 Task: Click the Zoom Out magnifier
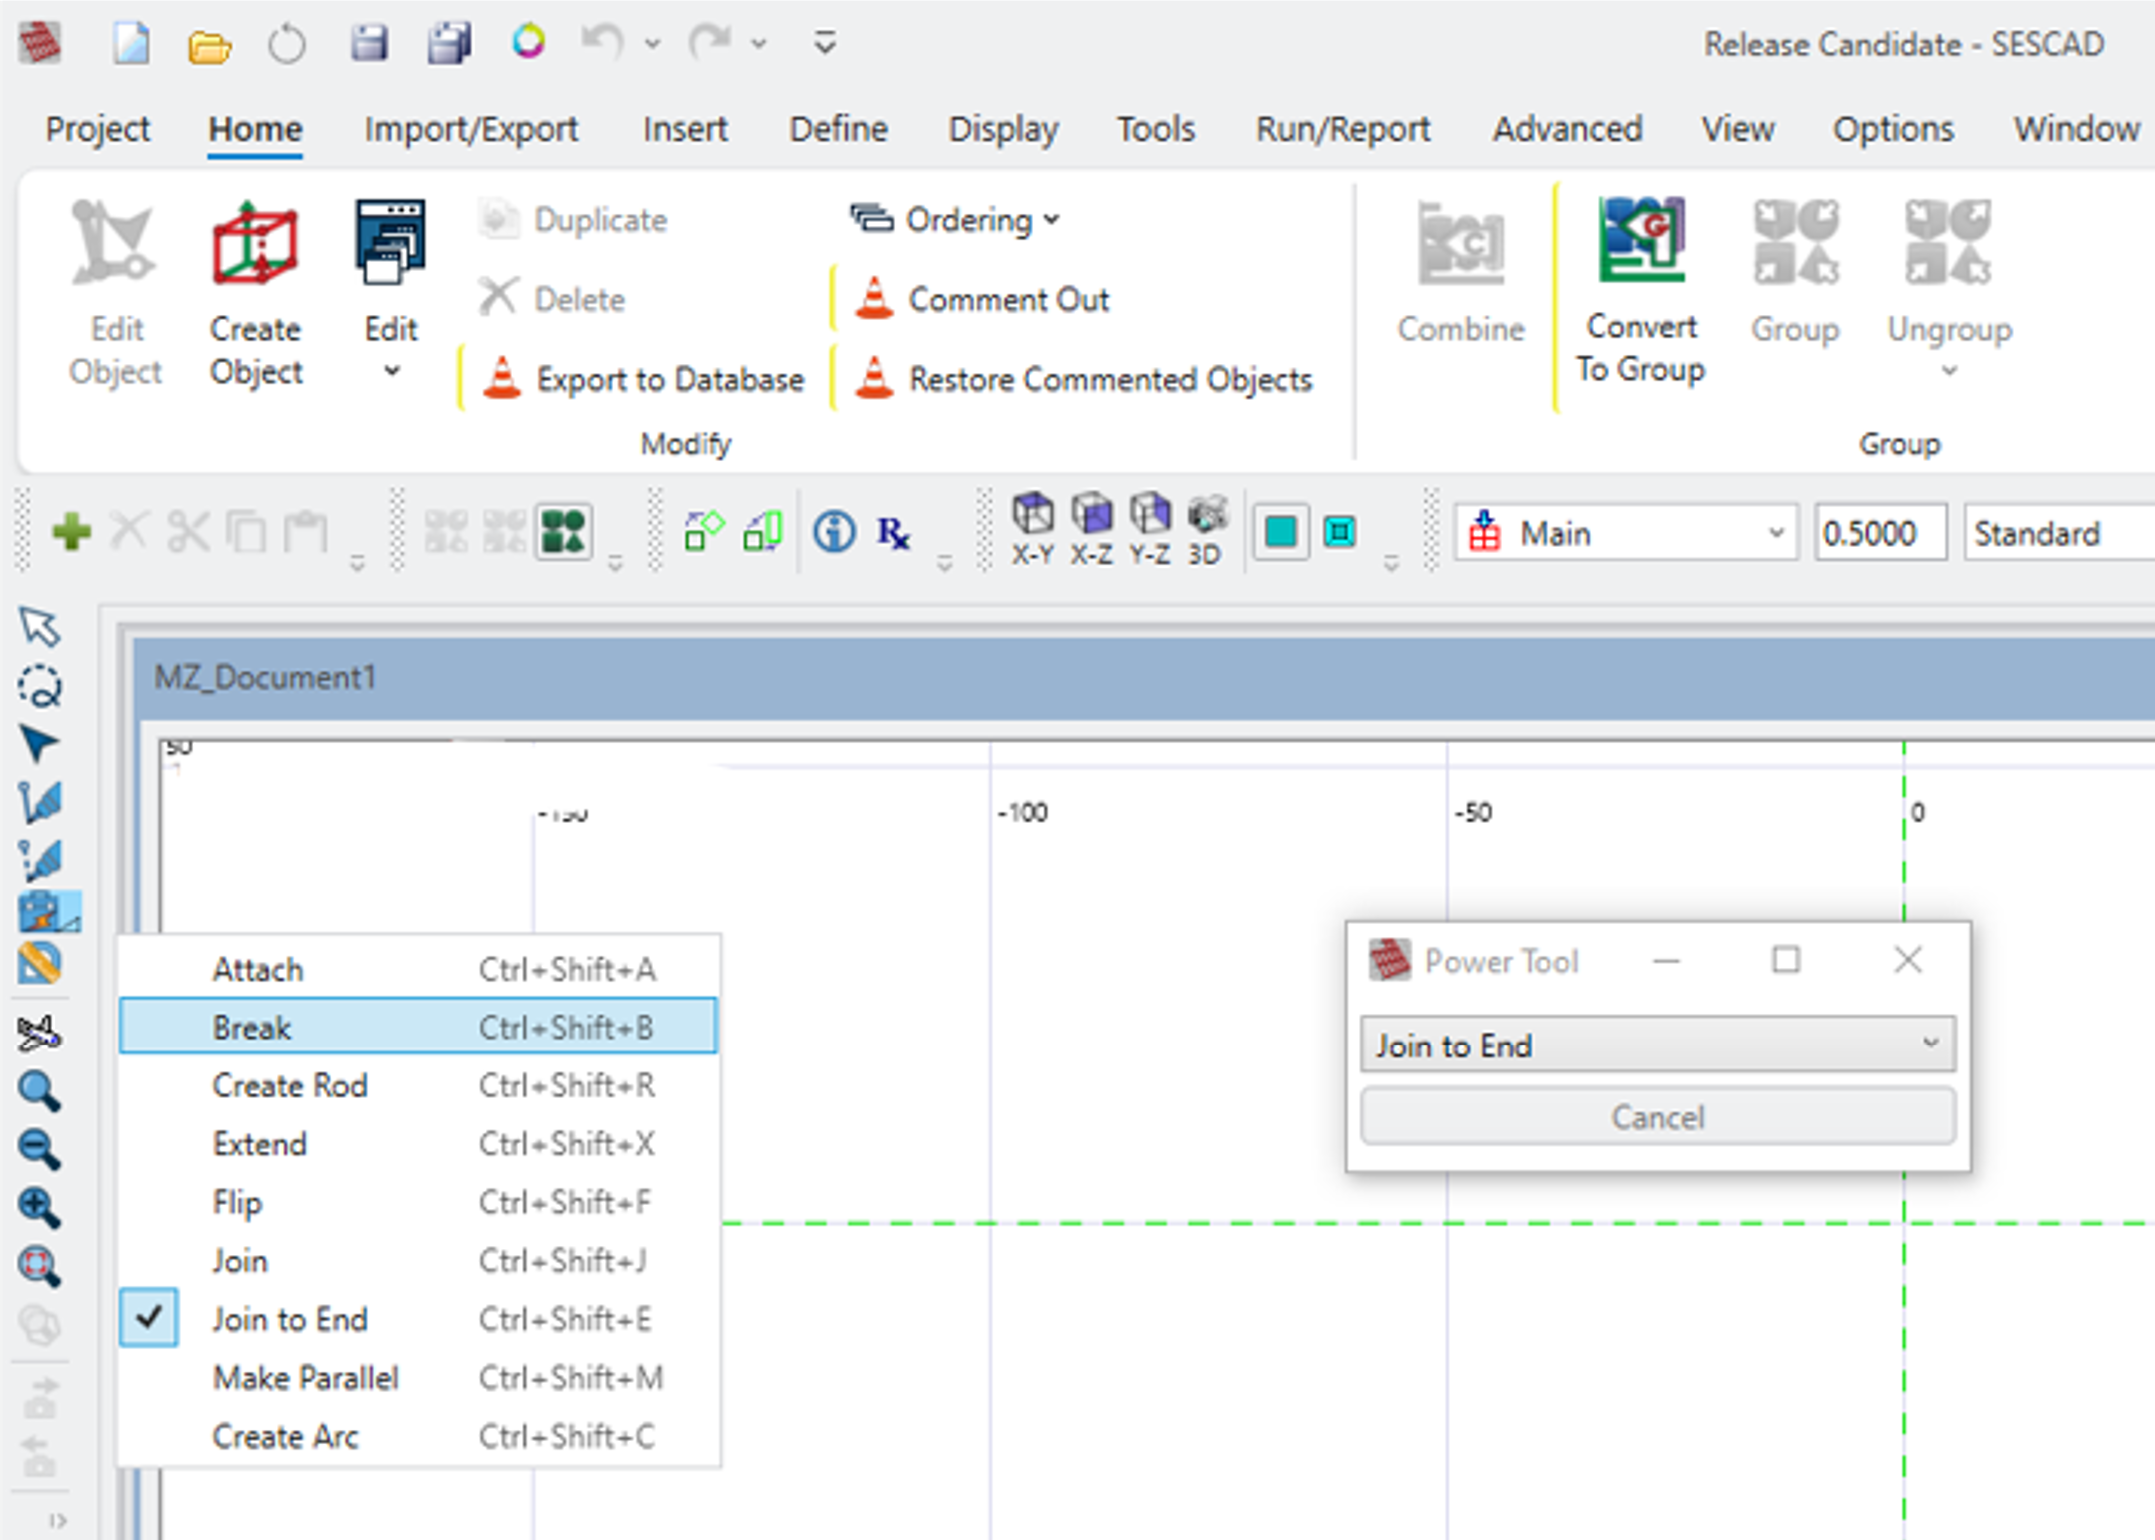(39, 1149)
